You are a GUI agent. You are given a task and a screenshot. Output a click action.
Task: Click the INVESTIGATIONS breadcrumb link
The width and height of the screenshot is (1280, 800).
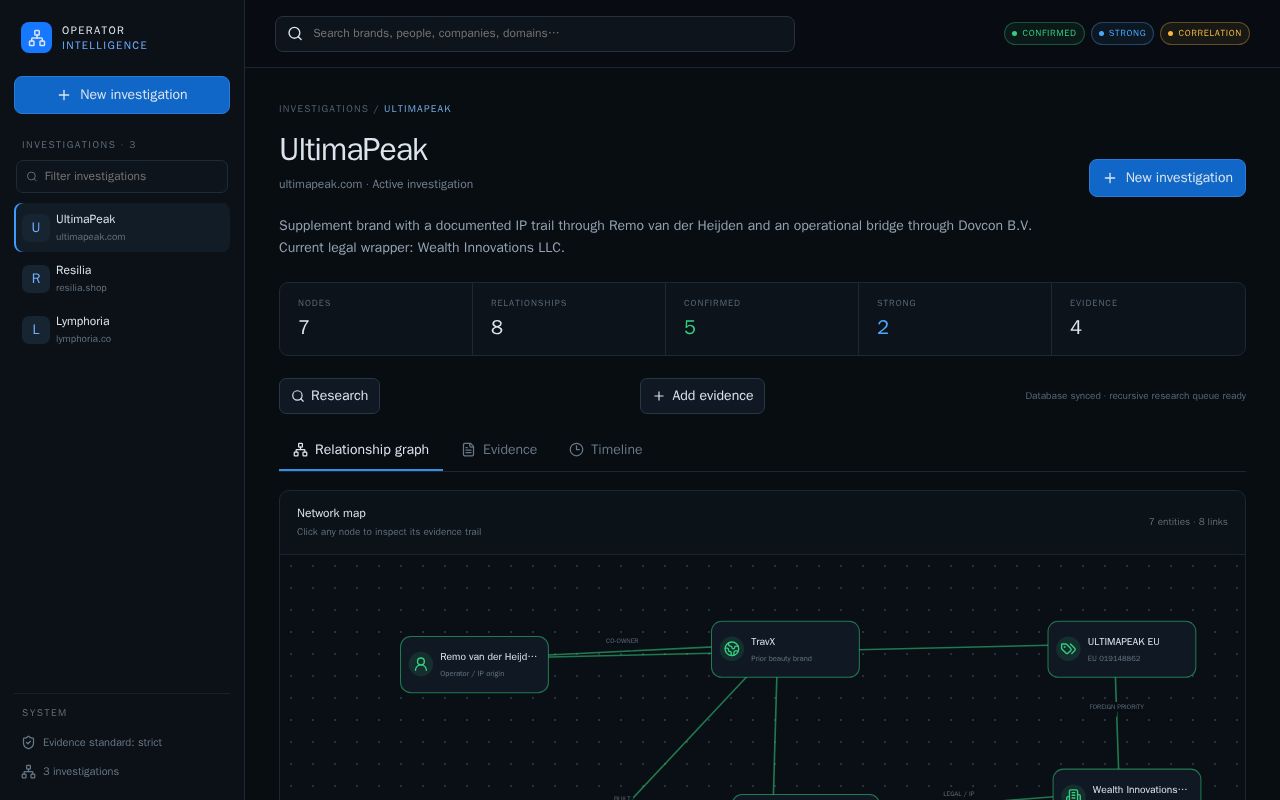tap(324, 109)
